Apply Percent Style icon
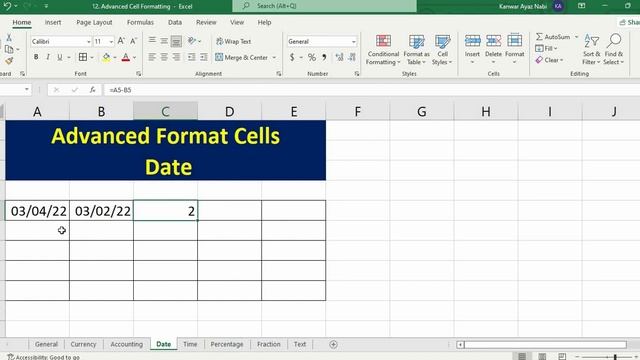The height and width of the screenshot is (360, 640). (x=312, y=58)
